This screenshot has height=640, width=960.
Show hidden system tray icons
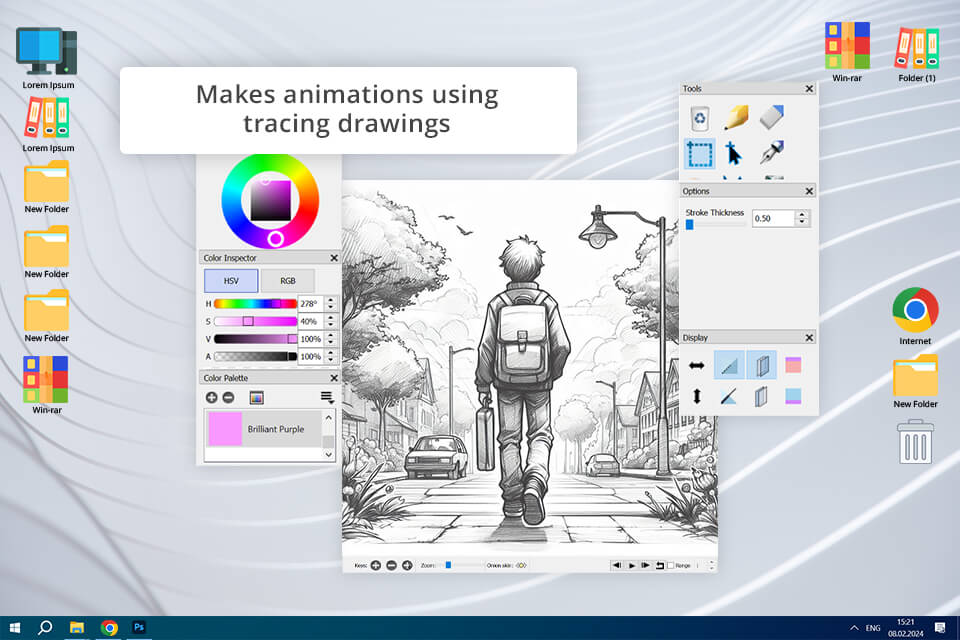854,628
